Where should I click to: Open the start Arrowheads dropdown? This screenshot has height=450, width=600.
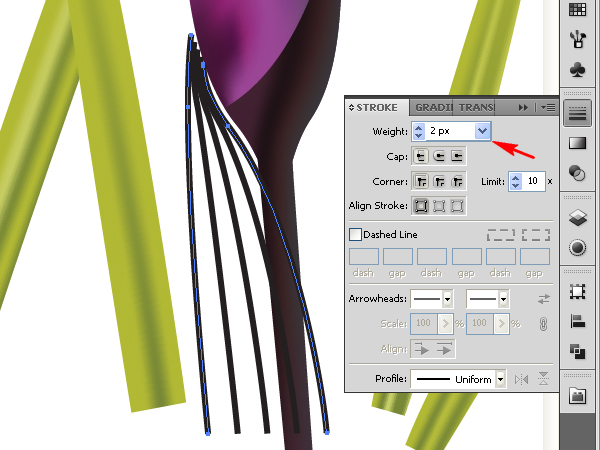(447, 298)
